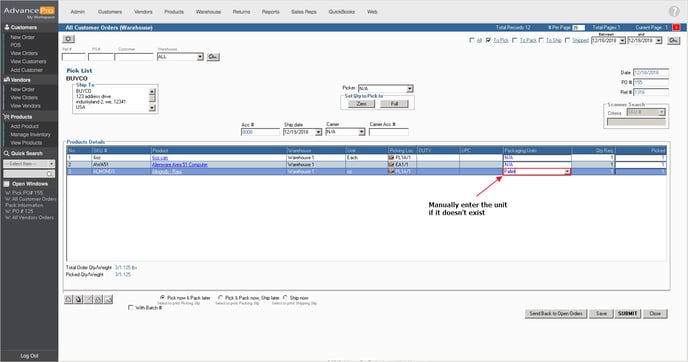Image resolution: width=688 pixels, height=362 pixels.
Task: Click the refresh icon button below the title bar
Action: pos(68,39)
